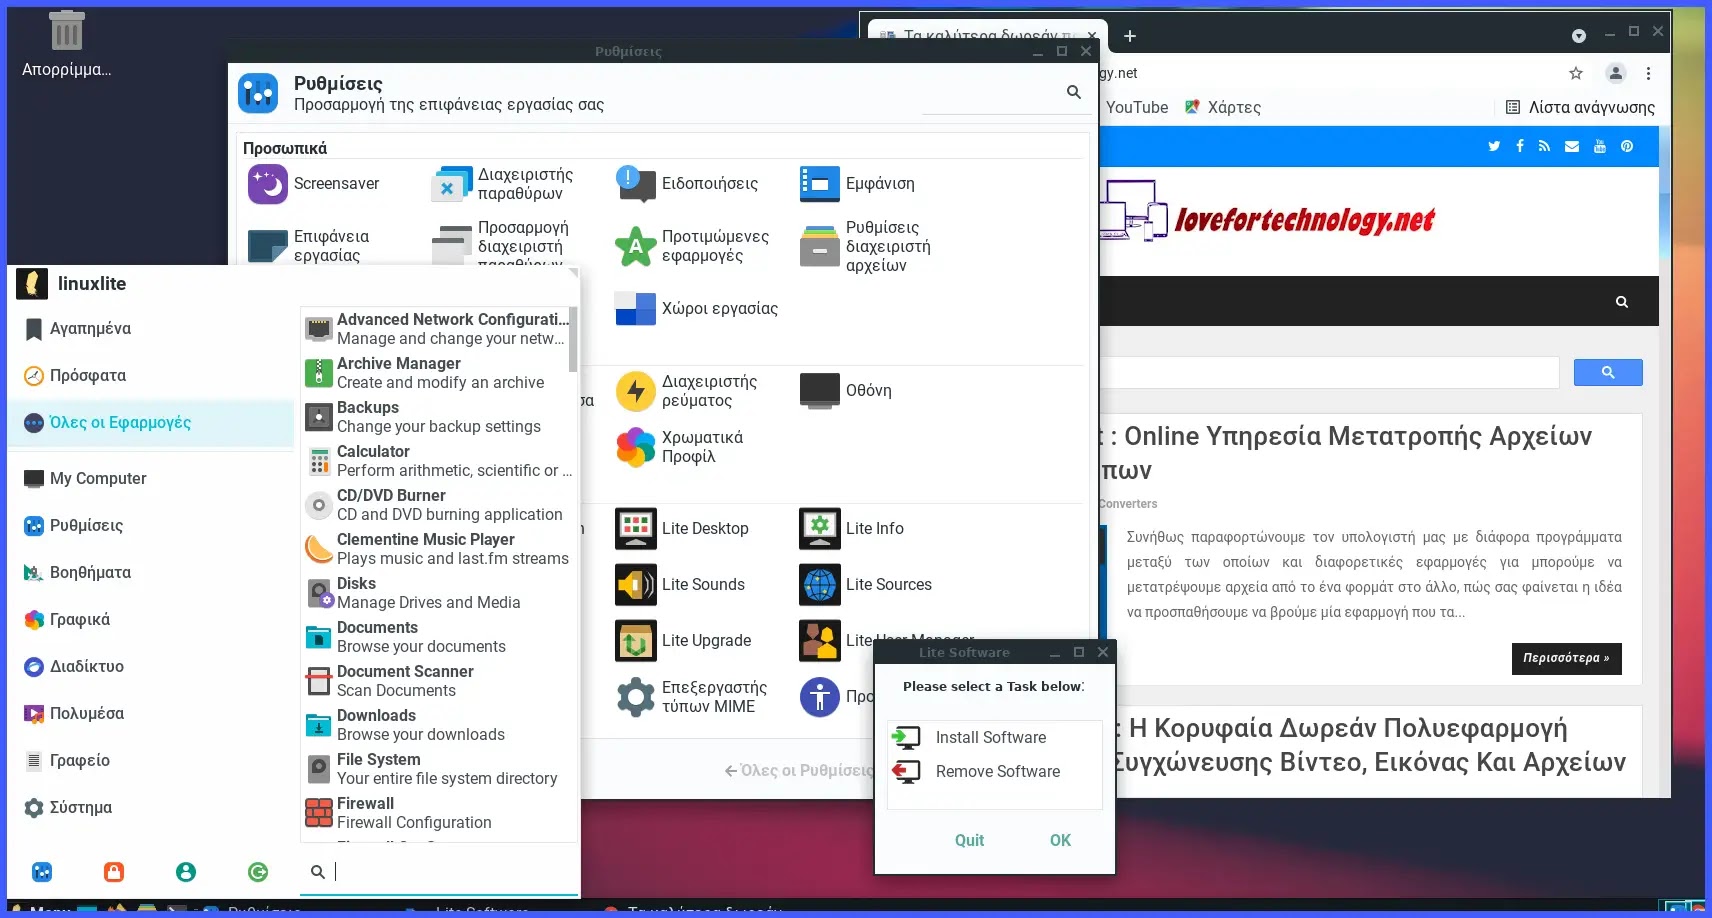This screenshot has height=918, width=1712.
Task: Open Λίστα ανάγνωσης reading list
Action: [1580, 108]
